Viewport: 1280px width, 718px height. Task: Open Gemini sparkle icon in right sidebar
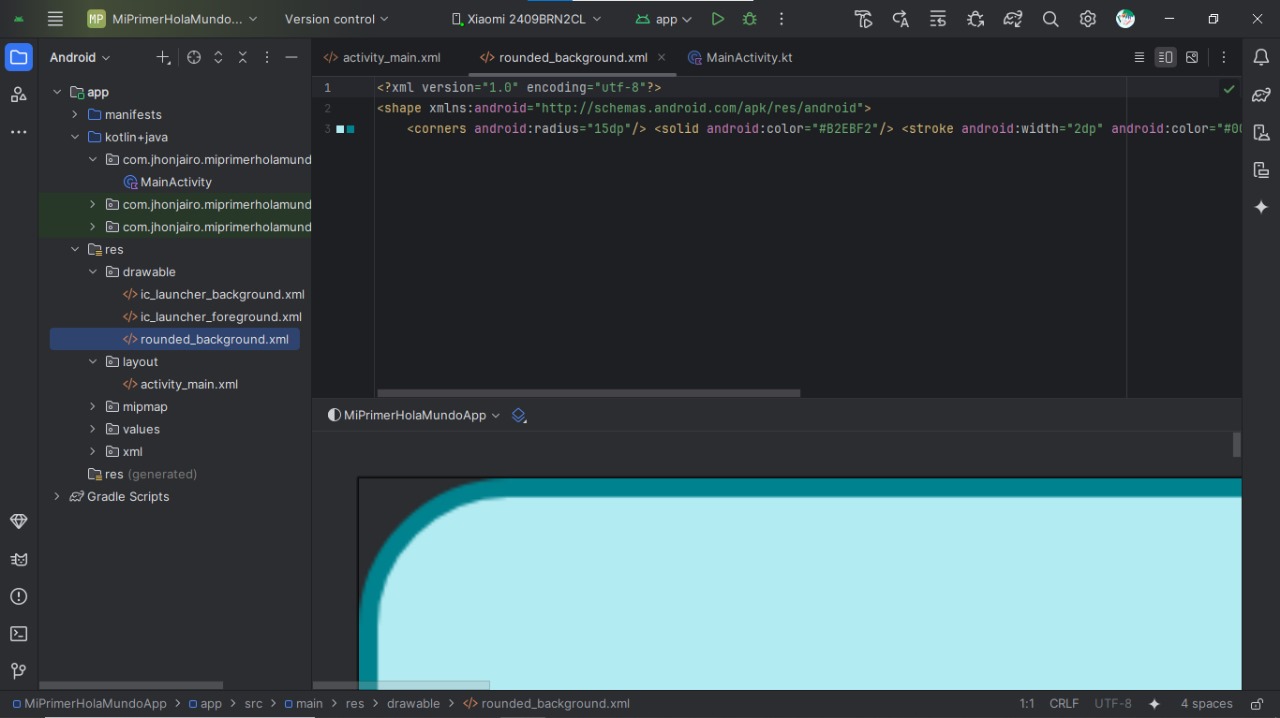[x=1261, y=207]
